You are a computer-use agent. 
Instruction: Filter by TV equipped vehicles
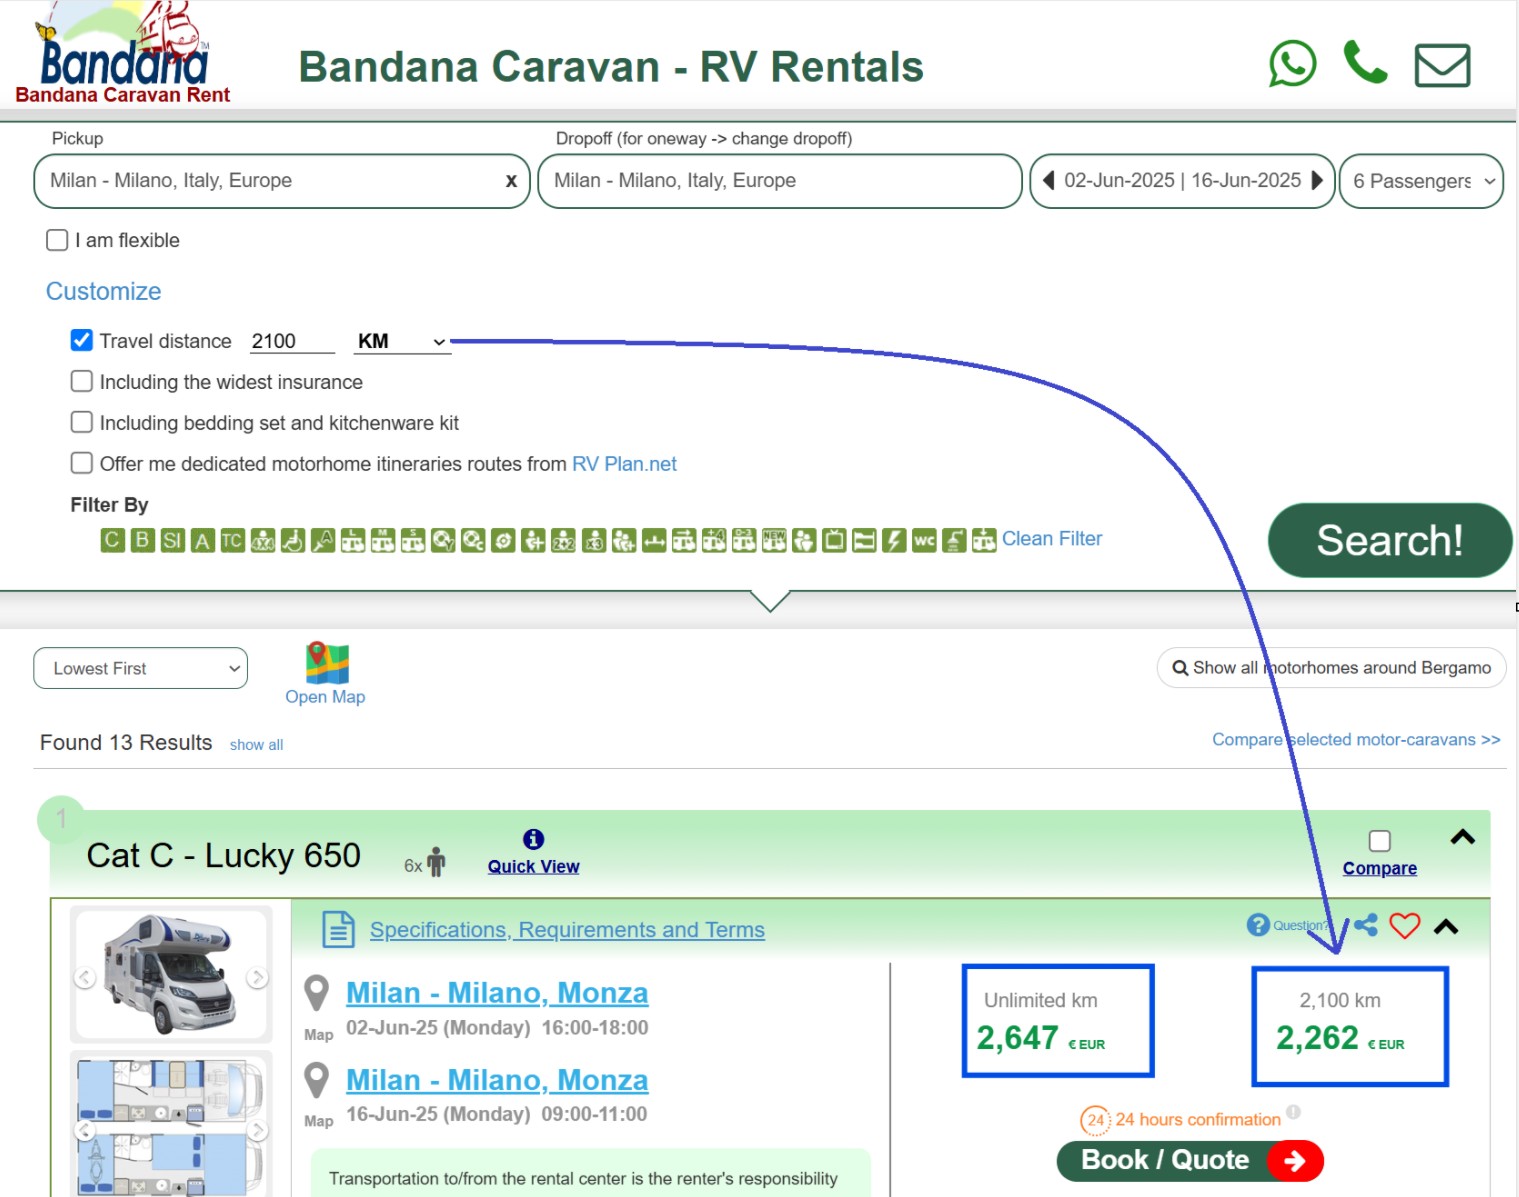(834, 541)
